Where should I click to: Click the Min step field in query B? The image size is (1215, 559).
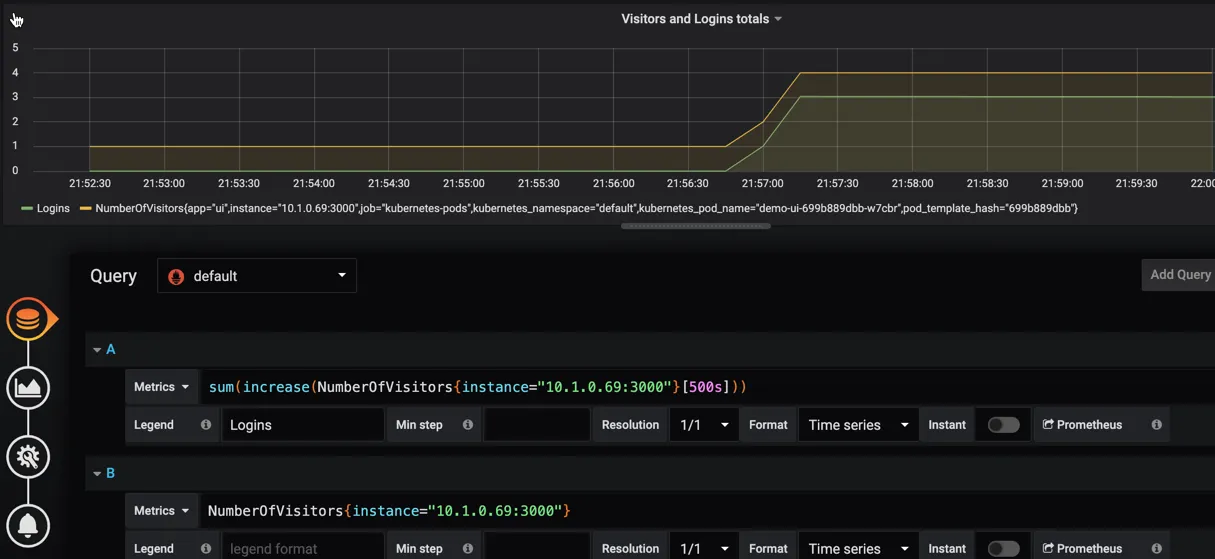point(537,548)
